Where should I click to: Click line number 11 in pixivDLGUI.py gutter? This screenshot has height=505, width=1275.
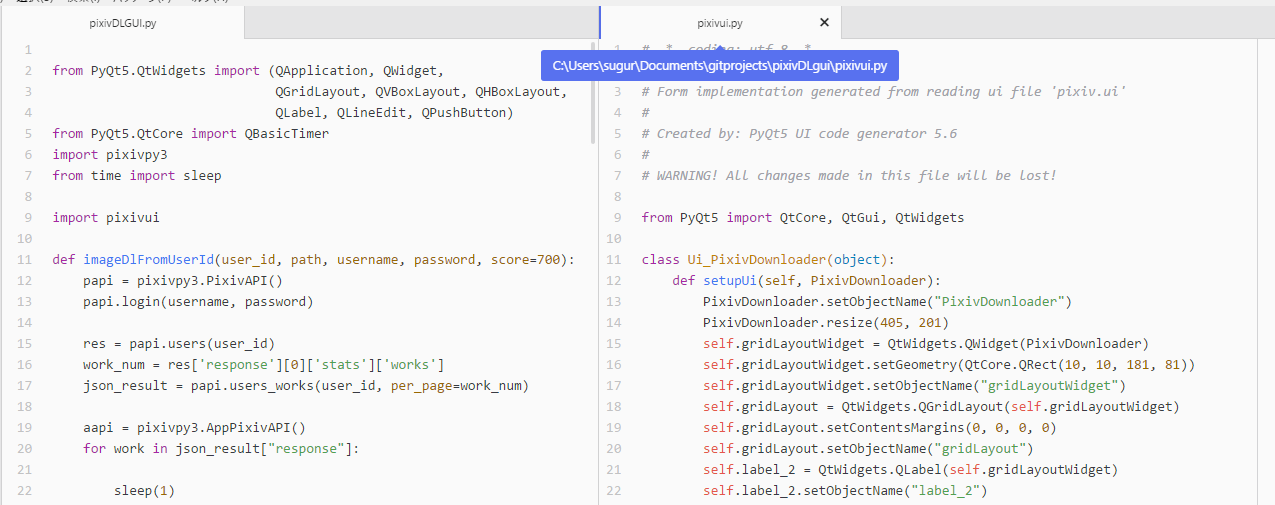[26, 259]
